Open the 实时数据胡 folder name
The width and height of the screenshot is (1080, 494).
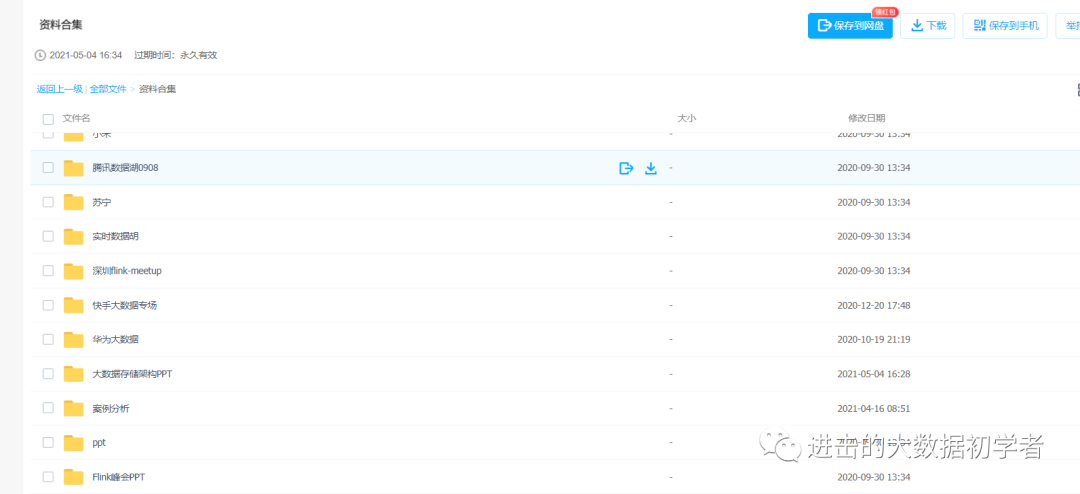pos(116,236)
